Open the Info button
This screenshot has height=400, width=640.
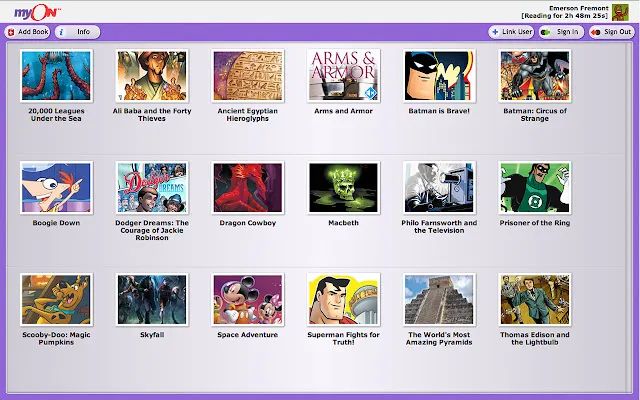click(78, 32)
